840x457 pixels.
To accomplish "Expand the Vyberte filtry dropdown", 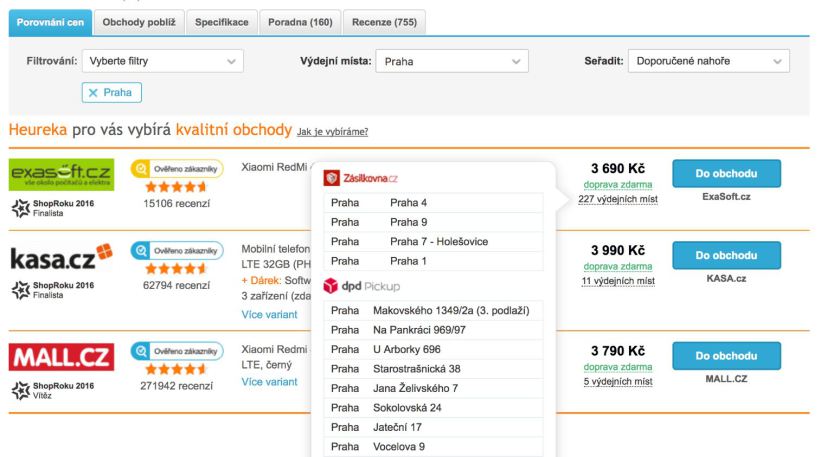I will [x=163, y=61].
